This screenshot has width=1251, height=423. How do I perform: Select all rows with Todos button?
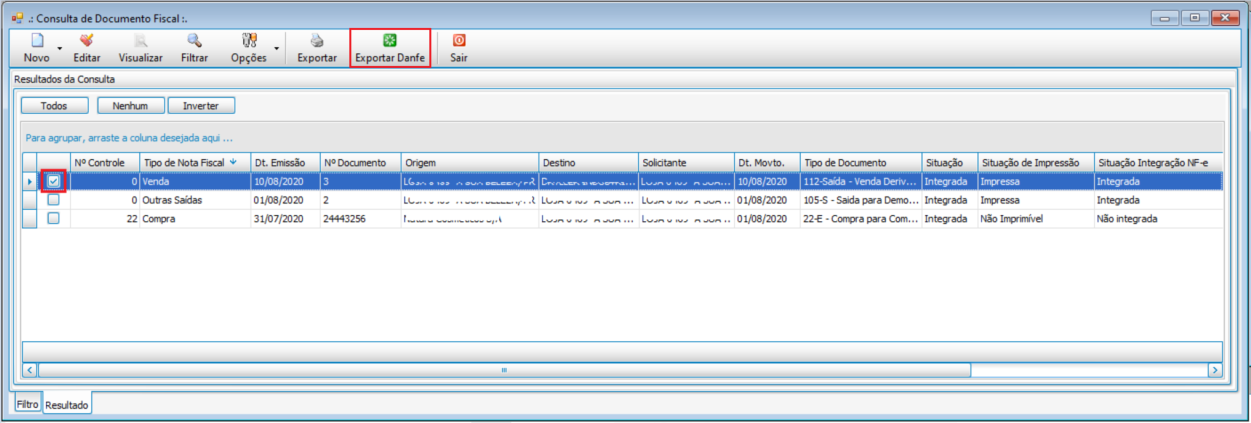coord(54,105)
